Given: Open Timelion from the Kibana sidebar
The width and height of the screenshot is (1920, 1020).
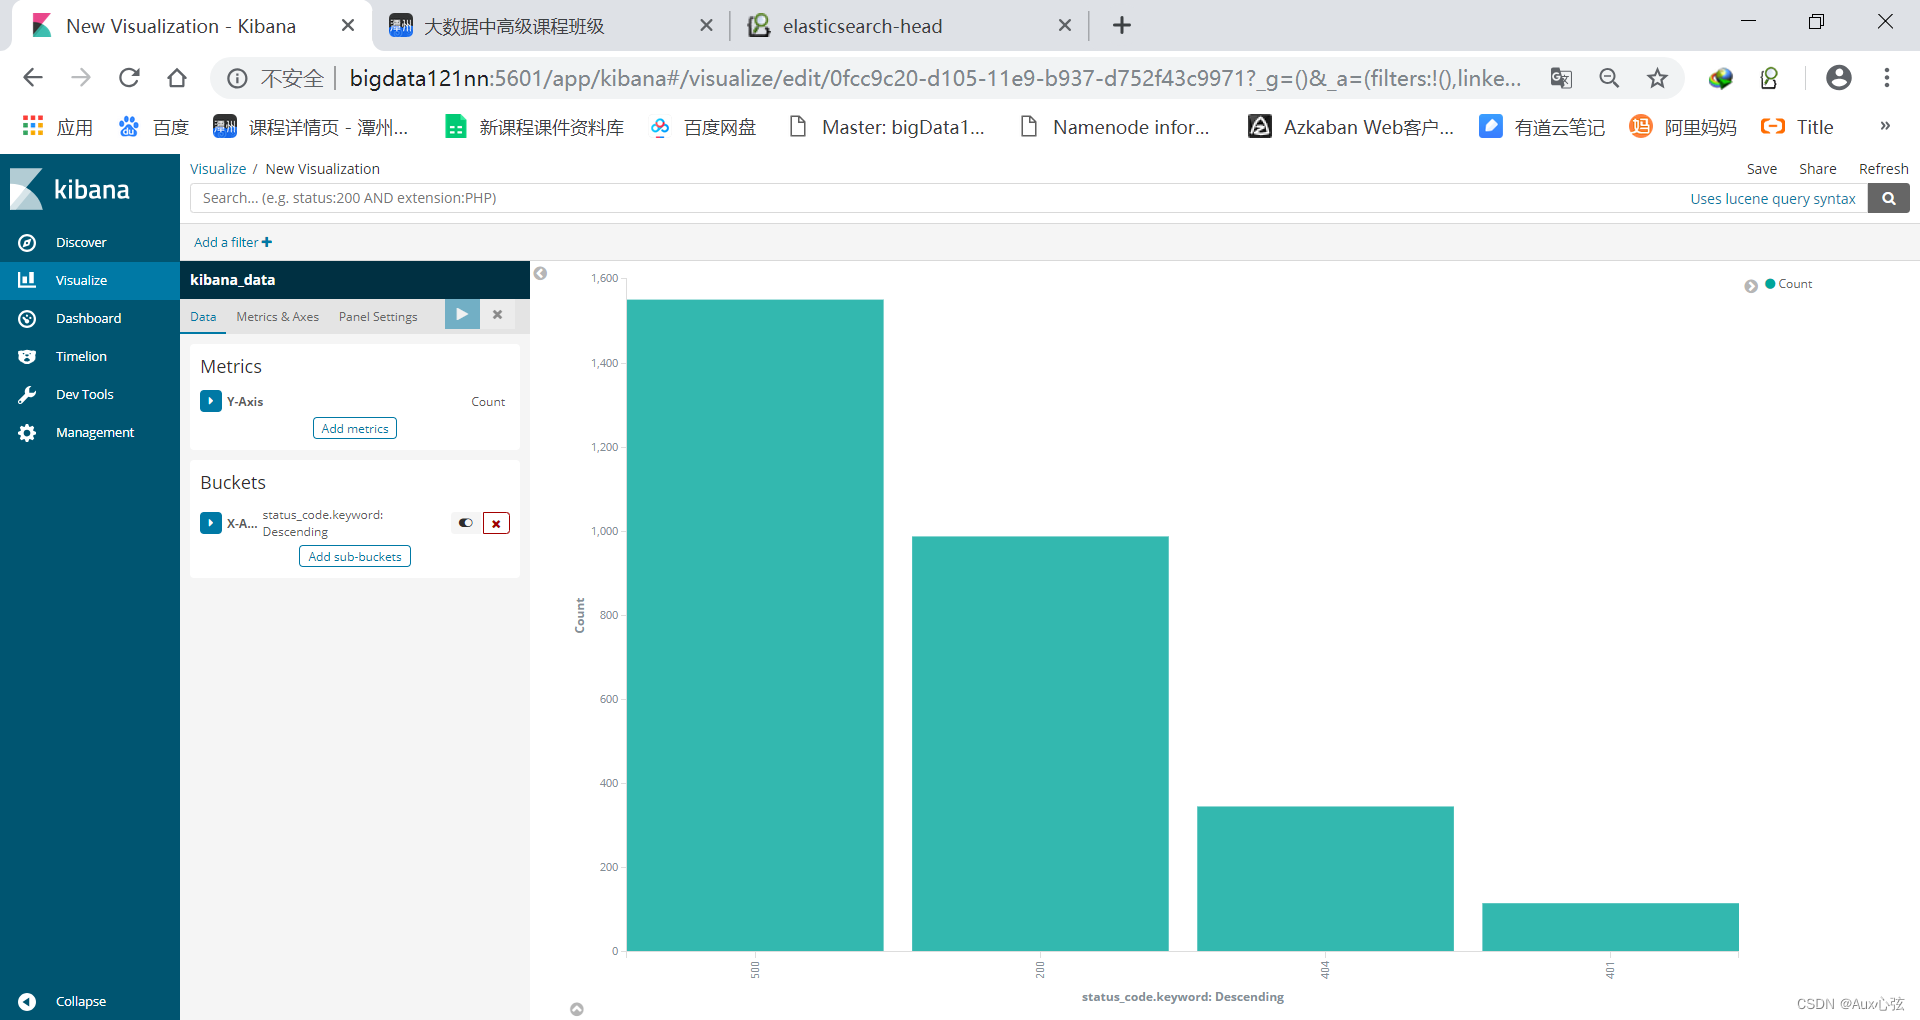Looking at the screenshot, I should [81, 356].
